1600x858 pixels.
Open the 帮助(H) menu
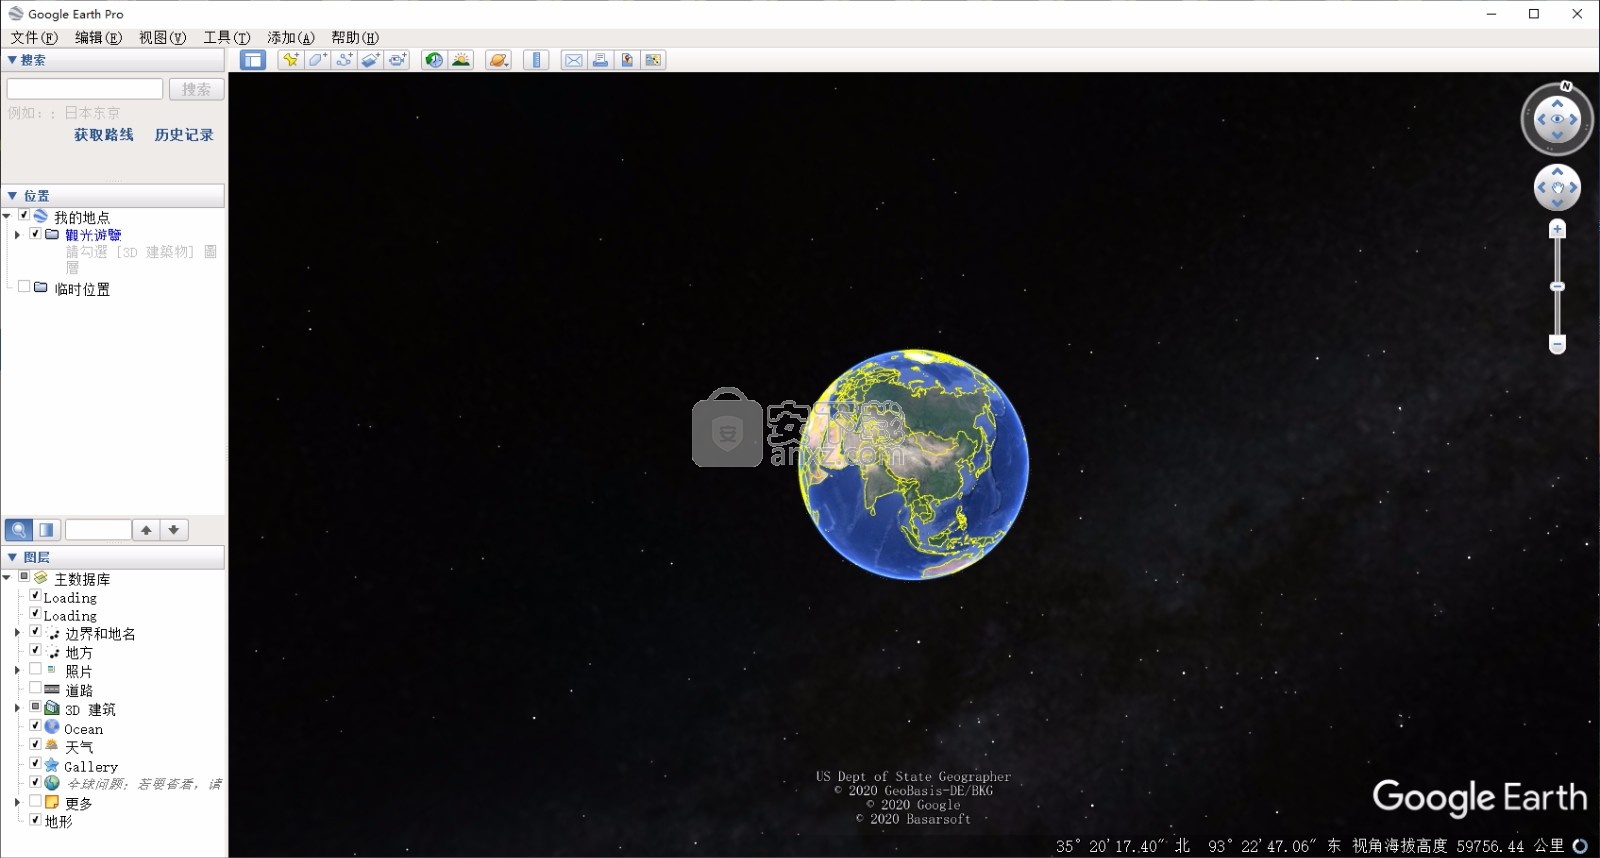point(355,37)
